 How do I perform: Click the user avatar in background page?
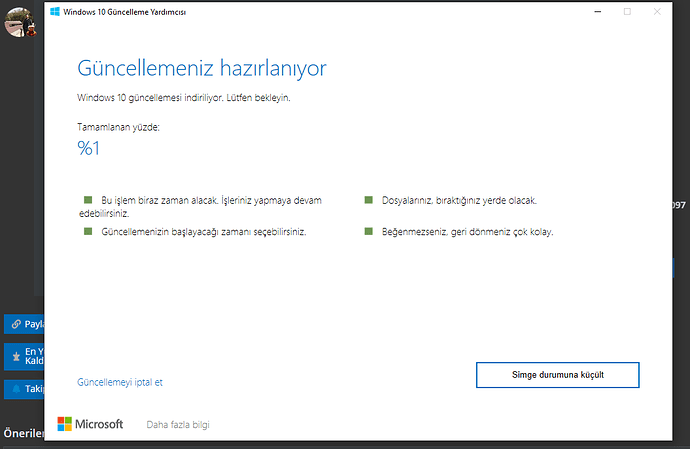click(19, 22)
